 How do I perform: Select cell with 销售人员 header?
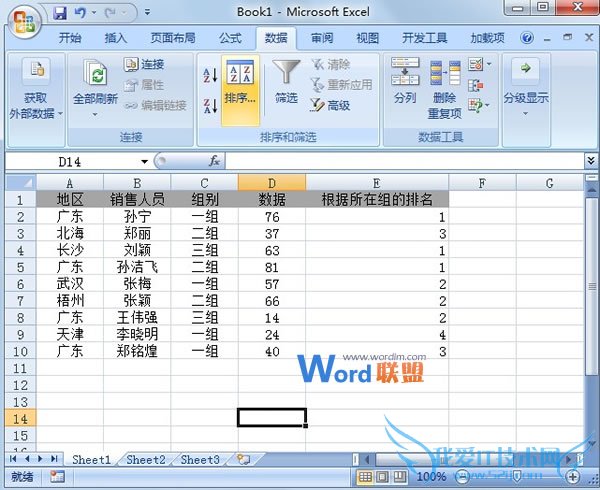coord(137,199)
